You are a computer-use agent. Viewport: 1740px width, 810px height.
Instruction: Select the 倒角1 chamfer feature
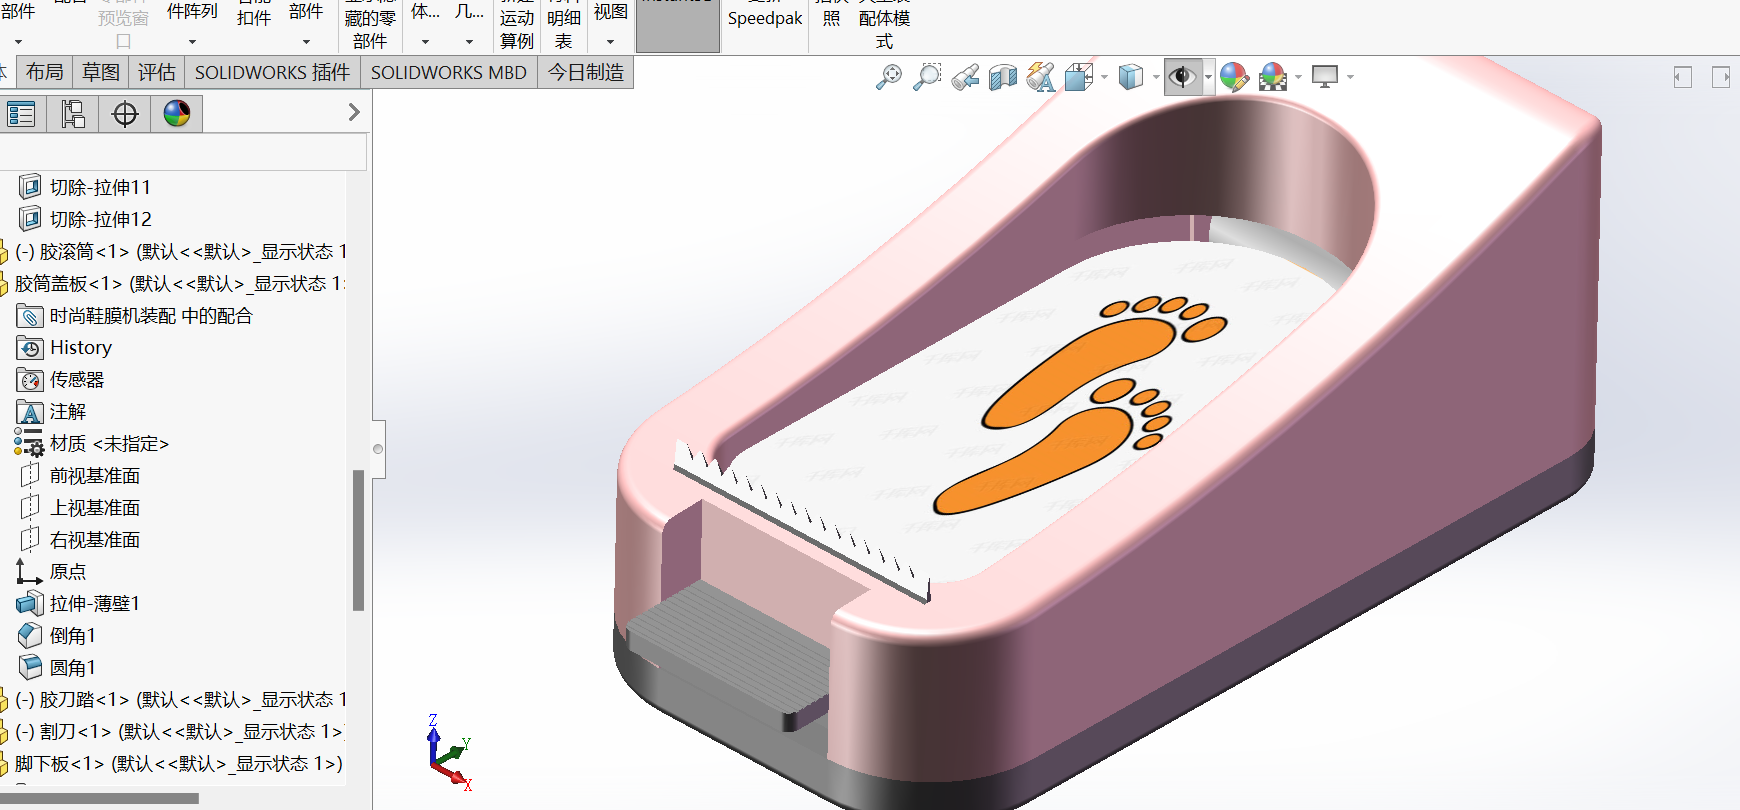tap(72, 635)
